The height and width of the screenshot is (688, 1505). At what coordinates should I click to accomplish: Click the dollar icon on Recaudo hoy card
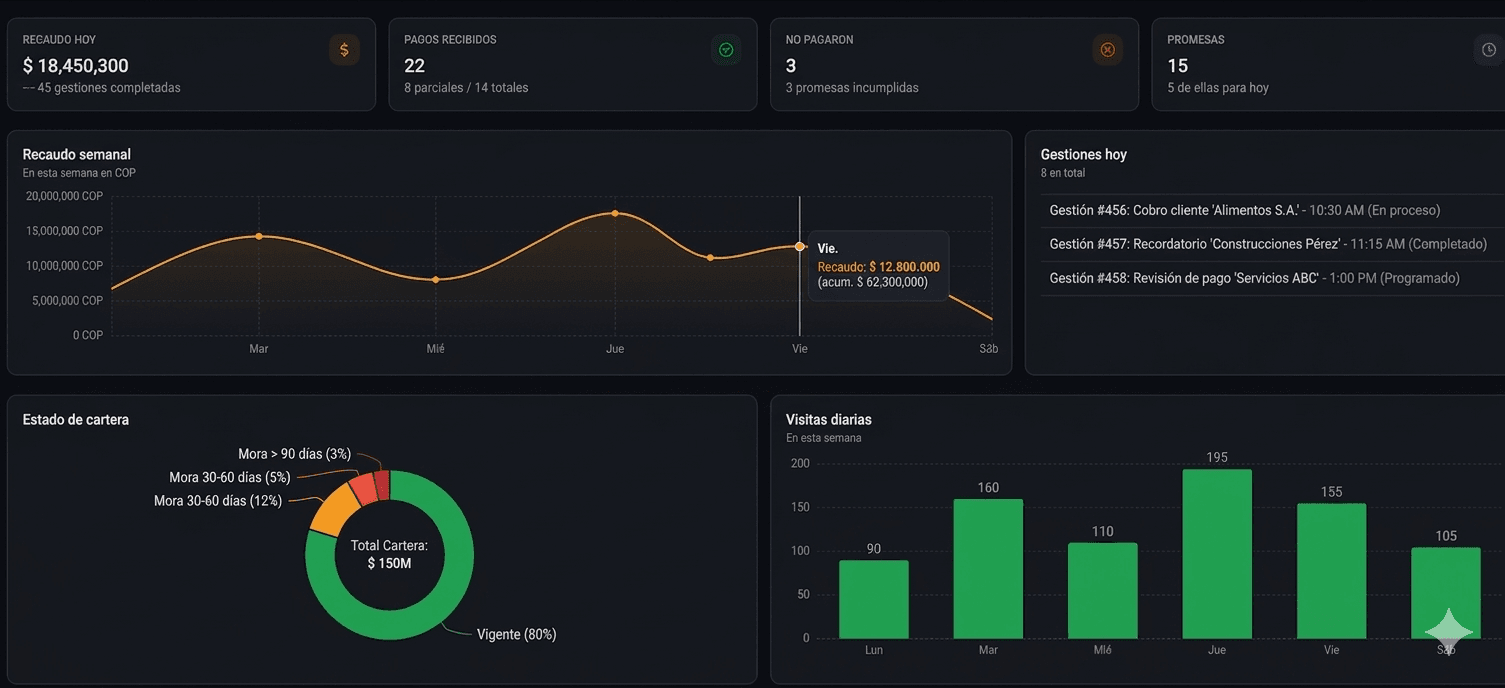pos(344,49)
